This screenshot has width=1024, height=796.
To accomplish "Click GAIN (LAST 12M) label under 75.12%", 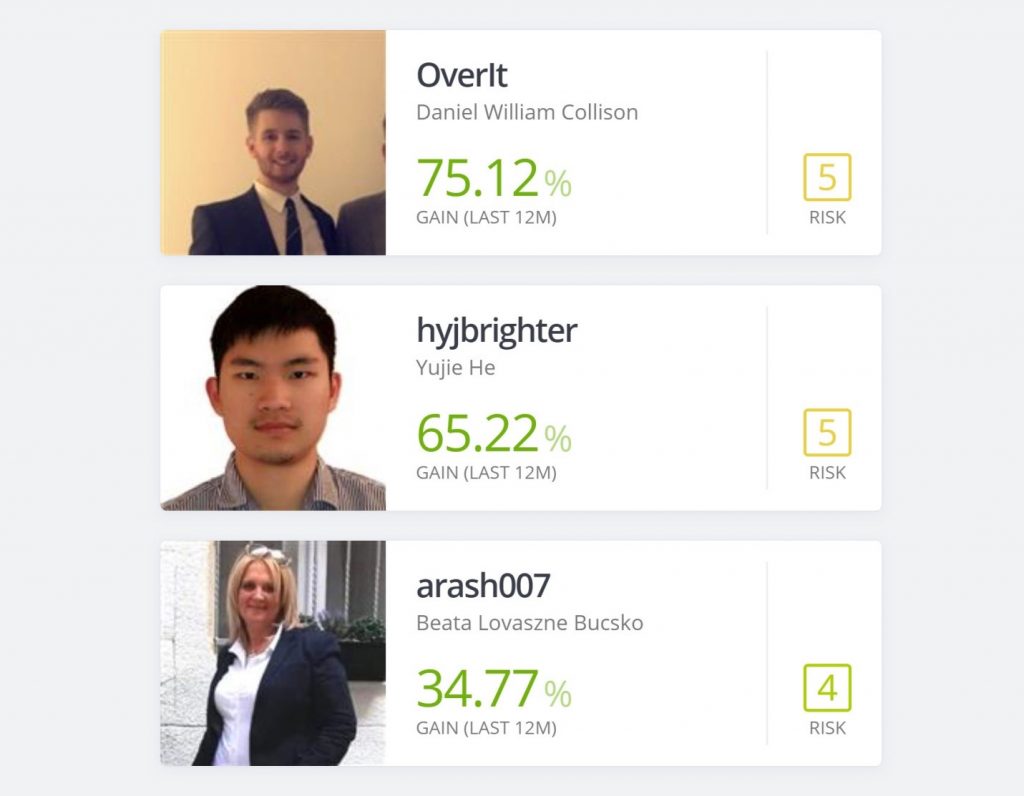I will [487, 217].
